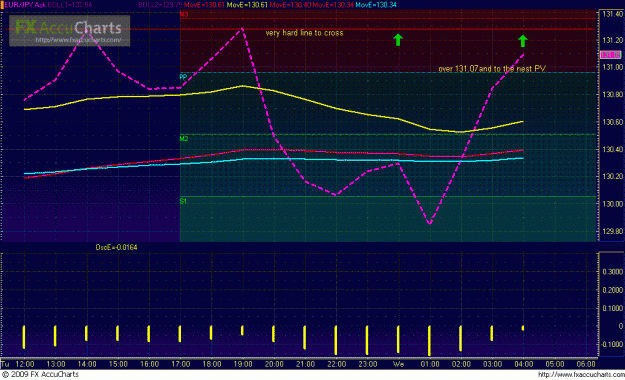Click the 22:00 time axis label

[336, 364]
